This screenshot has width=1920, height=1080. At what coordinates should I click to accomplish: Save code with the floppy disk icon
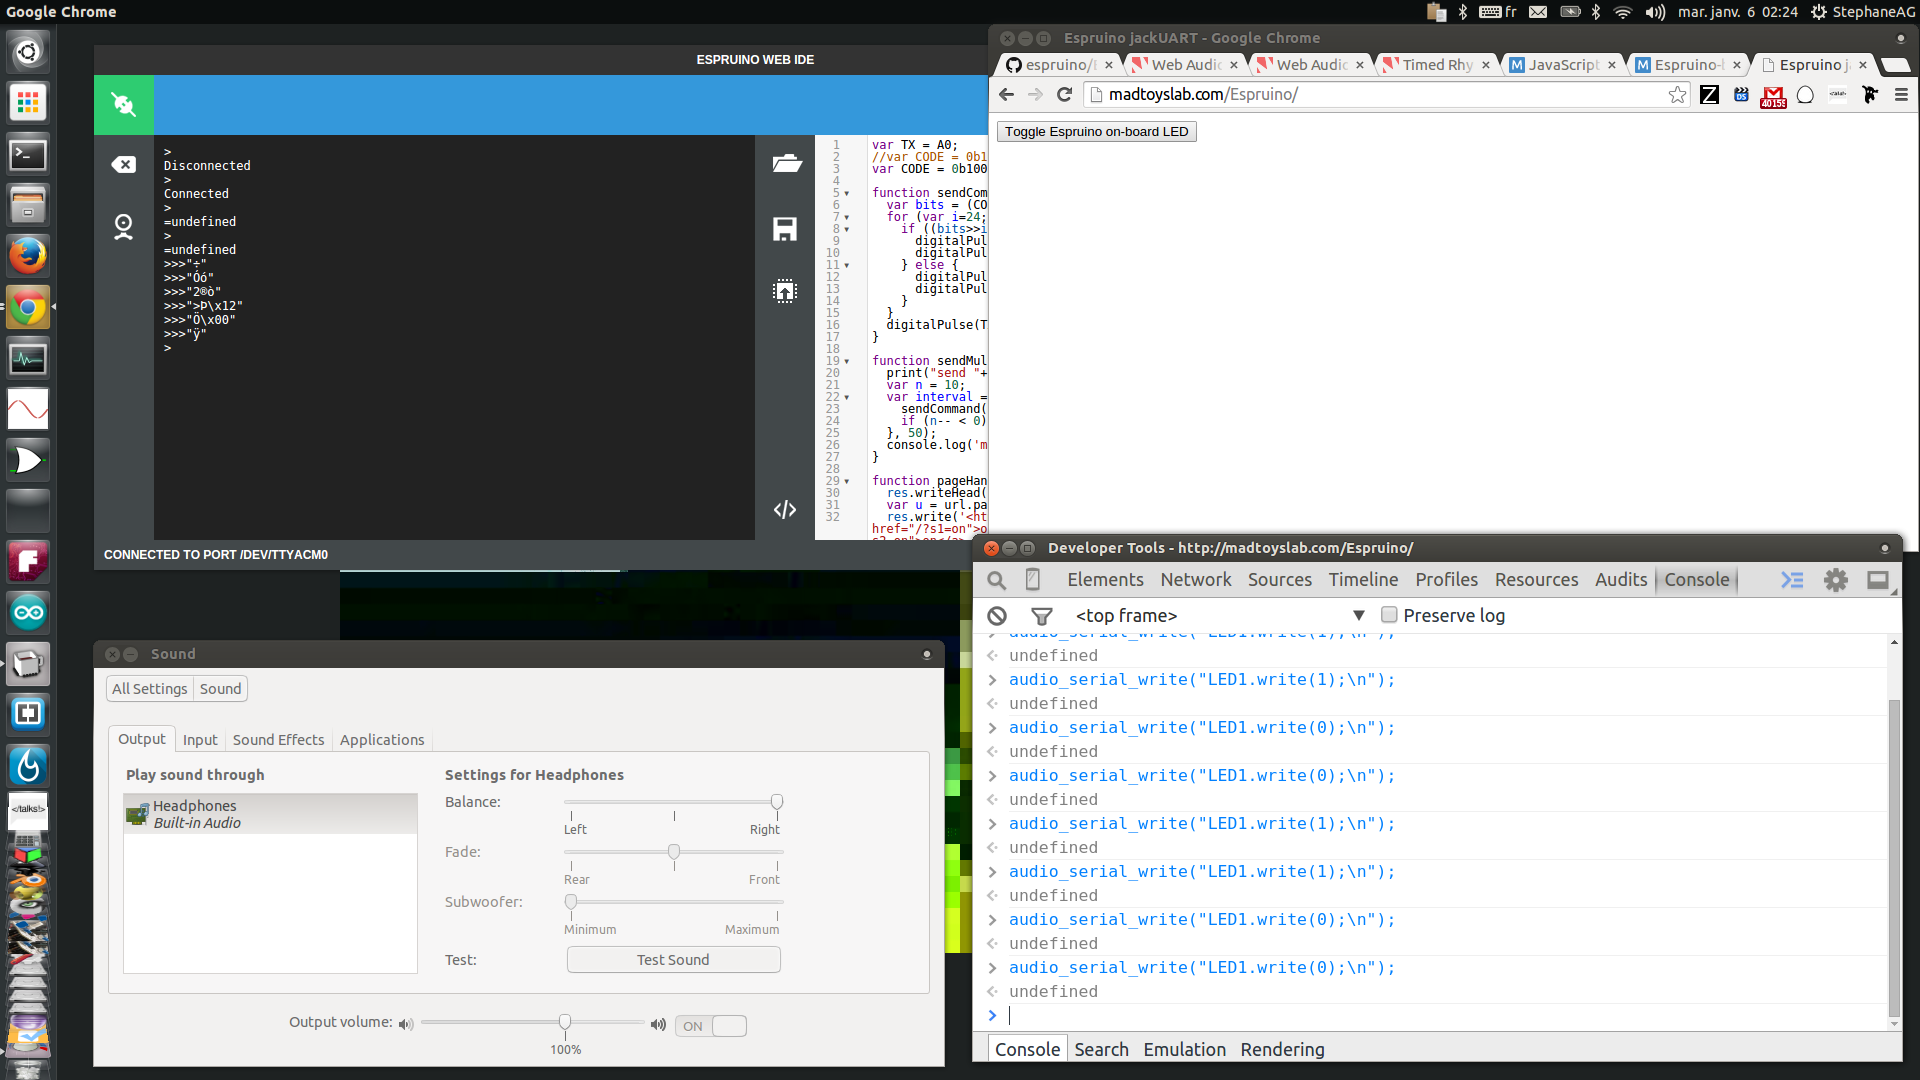pos(785,229)
